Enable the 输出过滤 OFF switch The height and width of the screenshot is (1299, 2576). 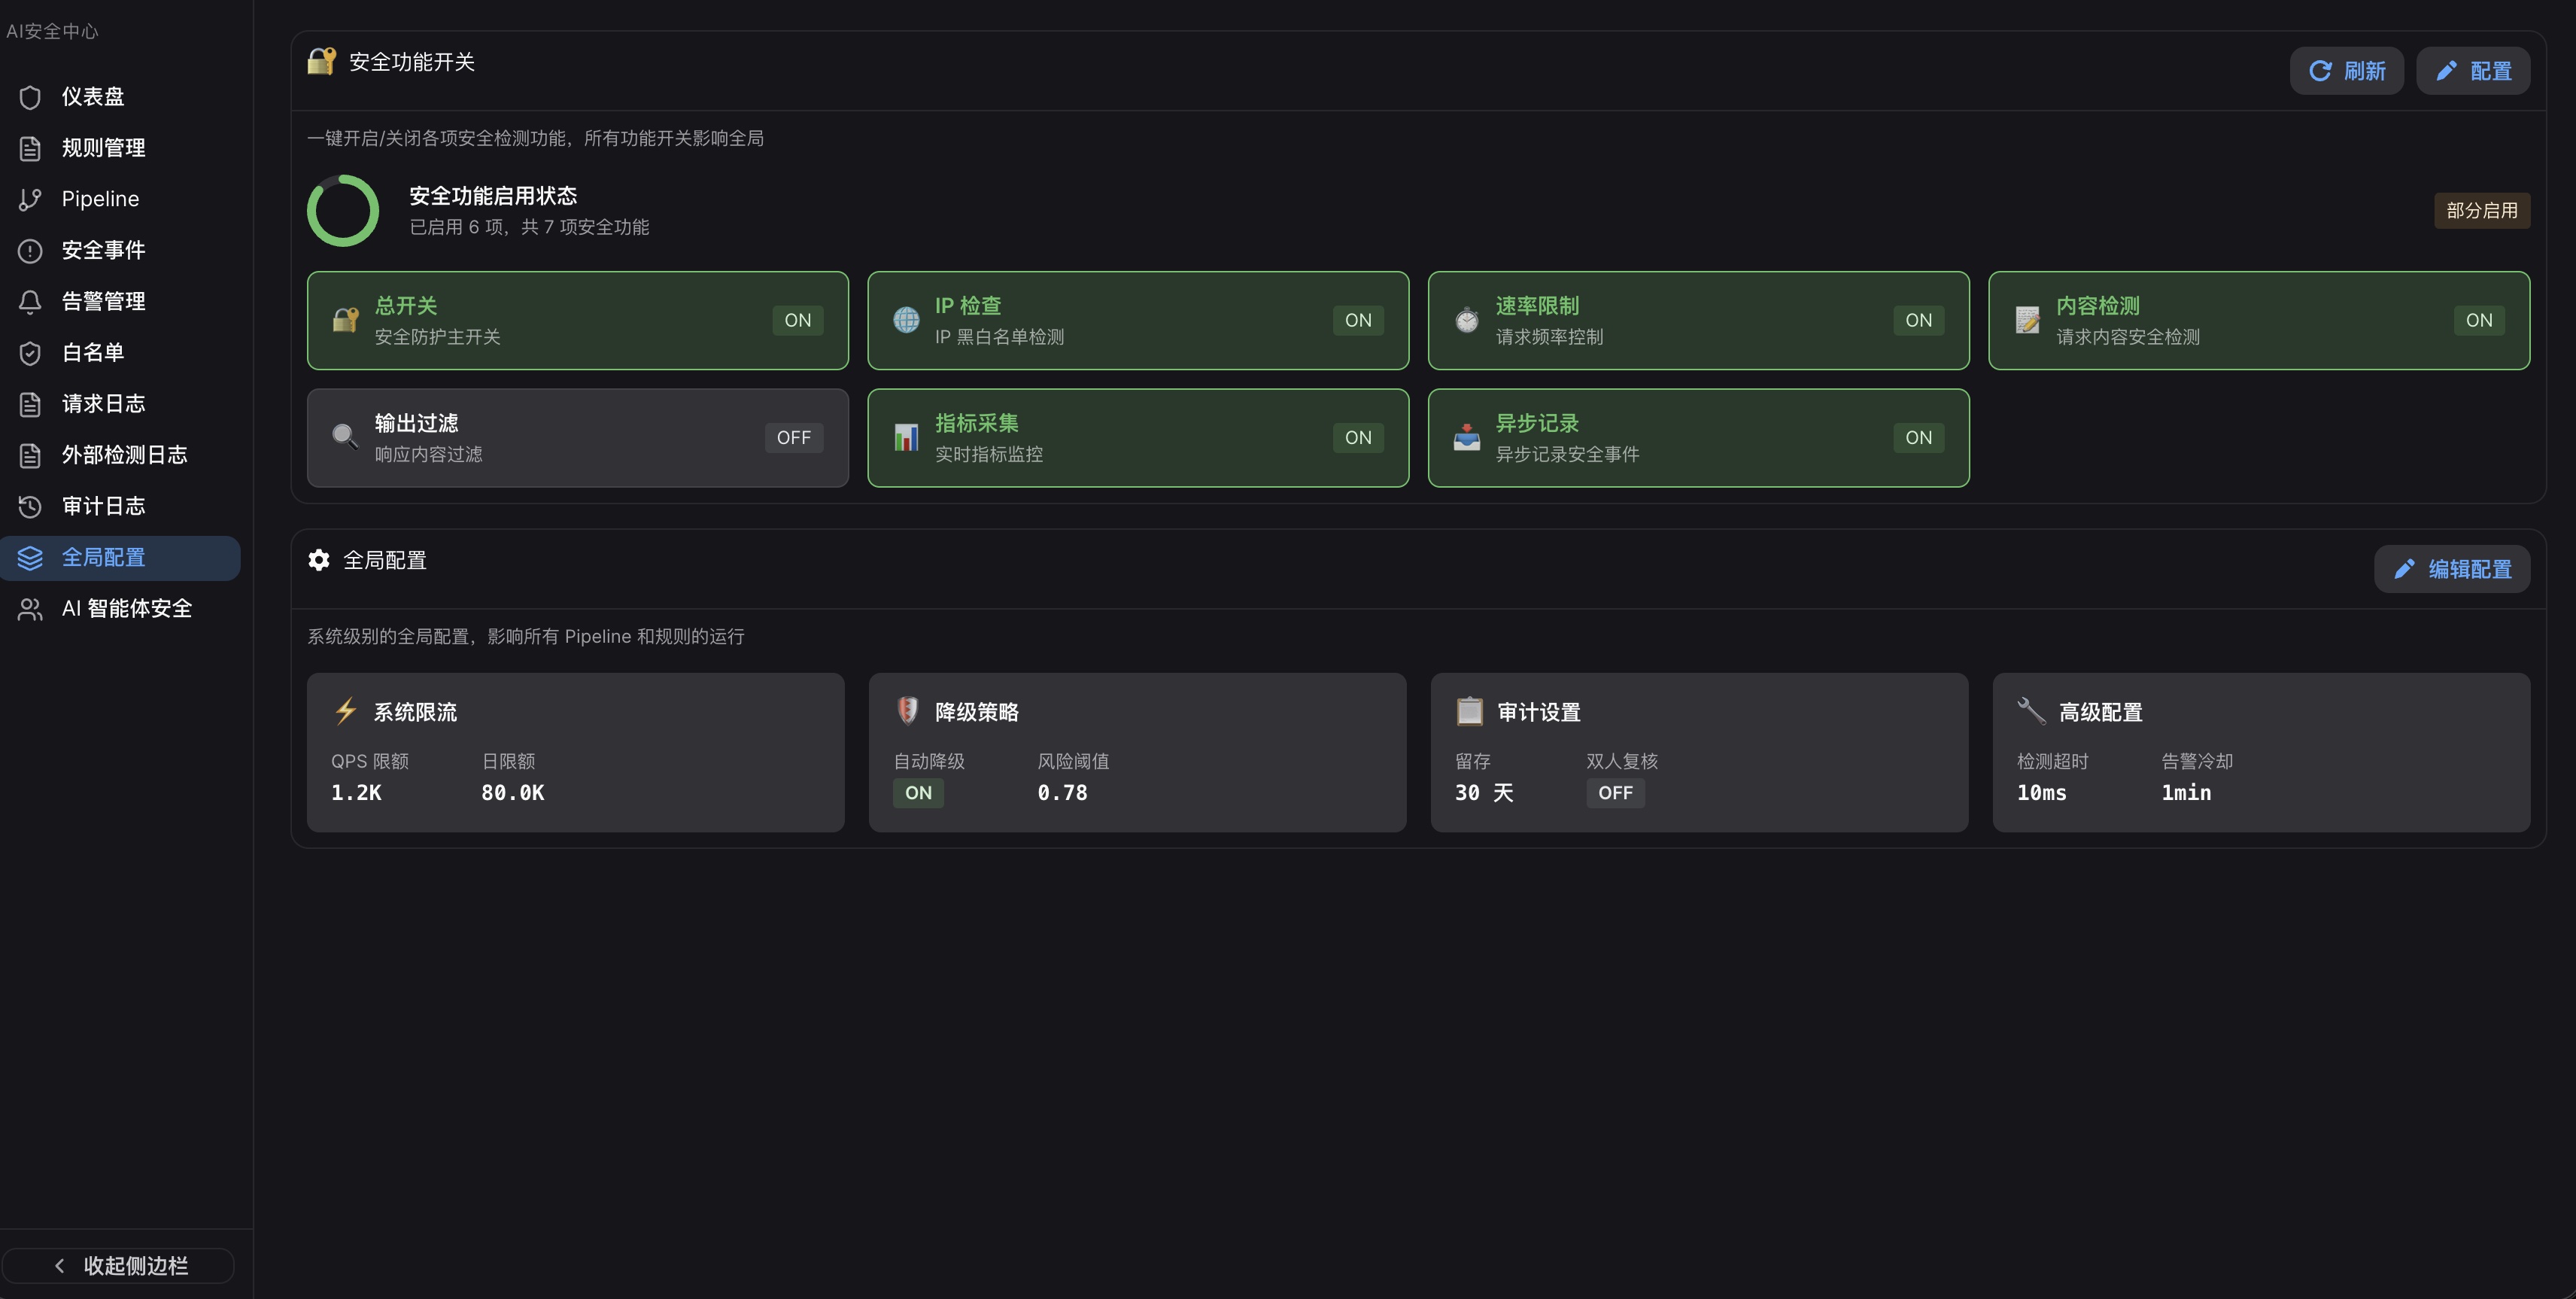pyautogui.click(x=793, y=438)
